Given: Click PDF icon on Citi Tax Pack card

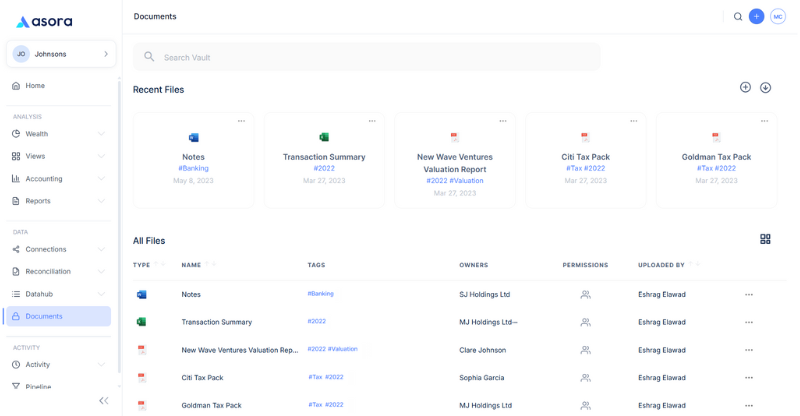Looking at the screenshot, I should [x=585, y=137].
